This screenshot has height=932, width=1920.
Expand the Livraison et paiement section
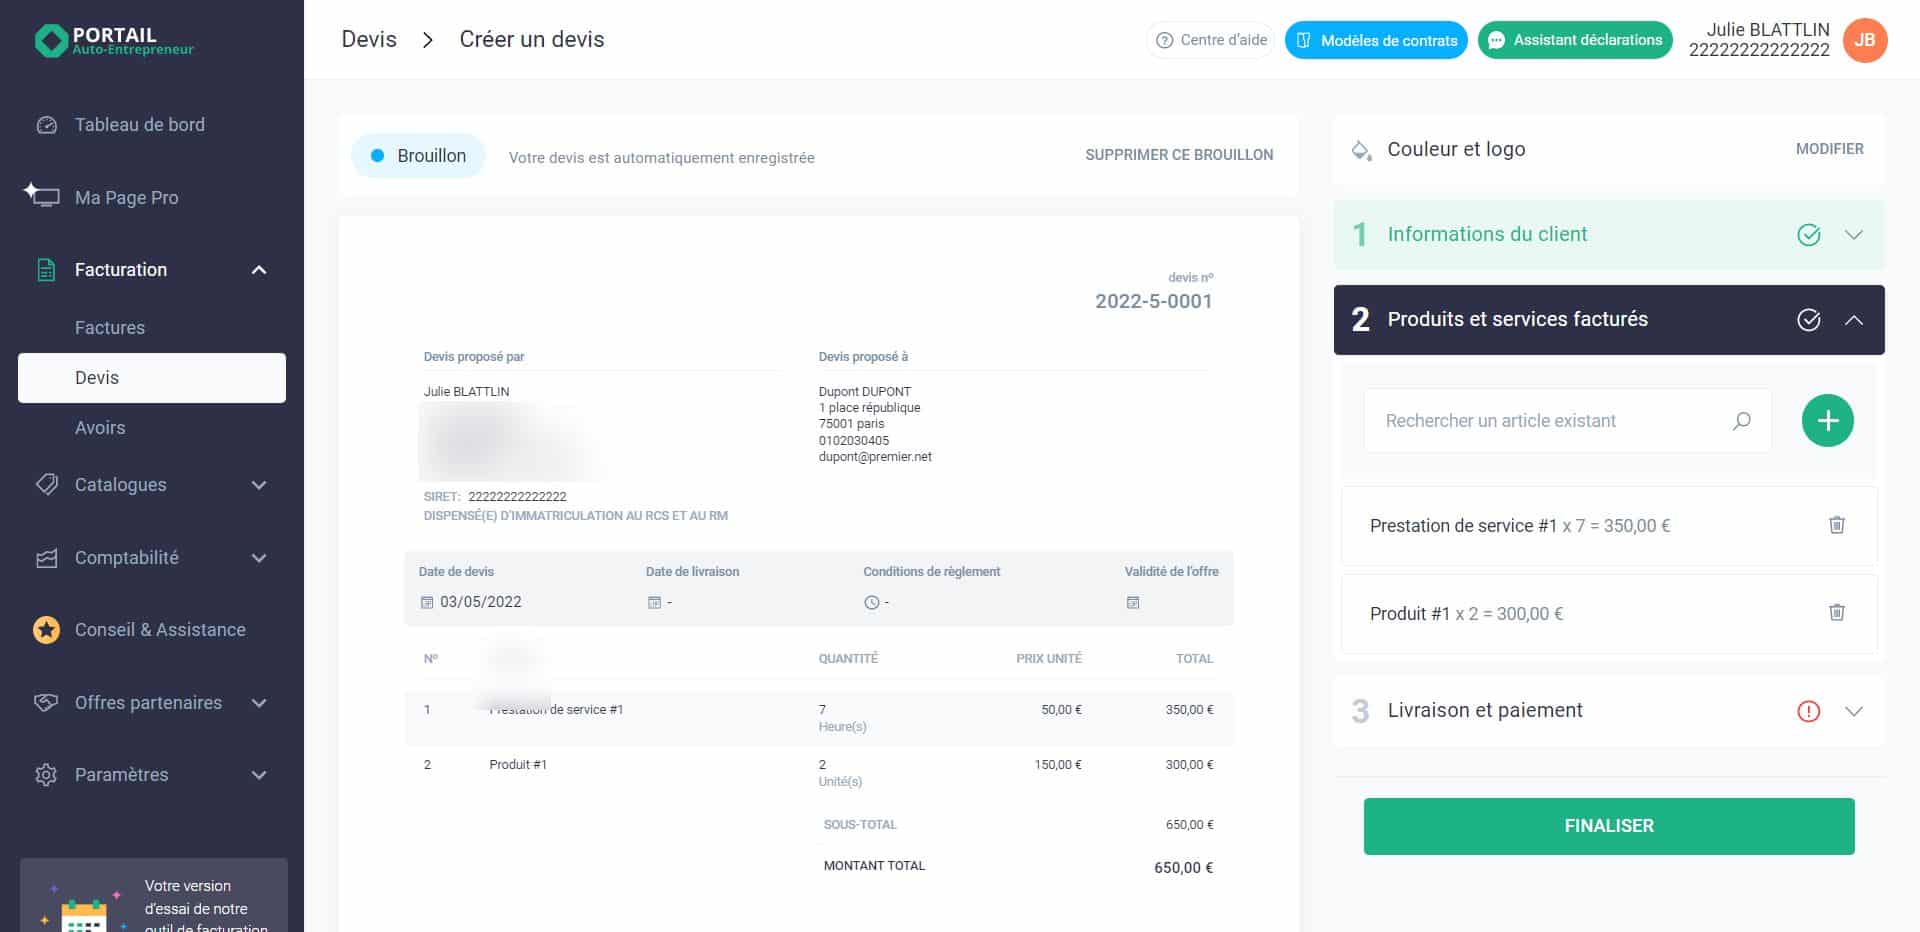tap(1853, 711)
